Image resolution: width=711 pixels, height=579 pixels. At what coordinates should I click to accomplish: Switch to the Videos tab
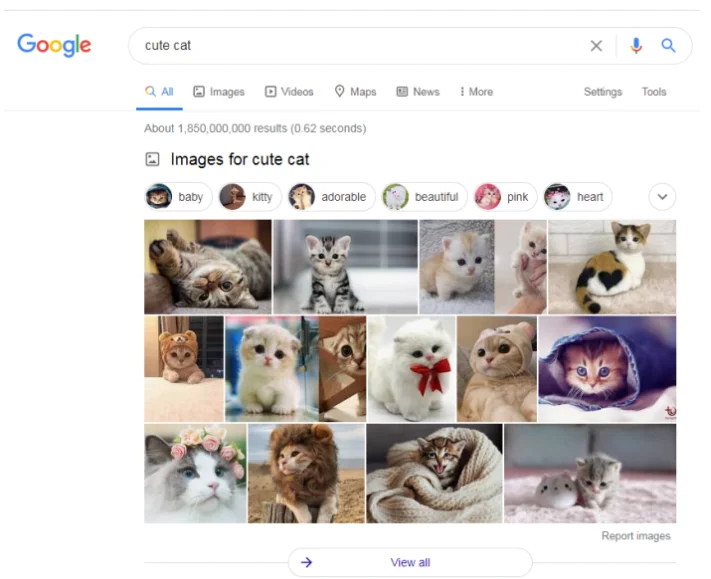(x=289, y=92)
